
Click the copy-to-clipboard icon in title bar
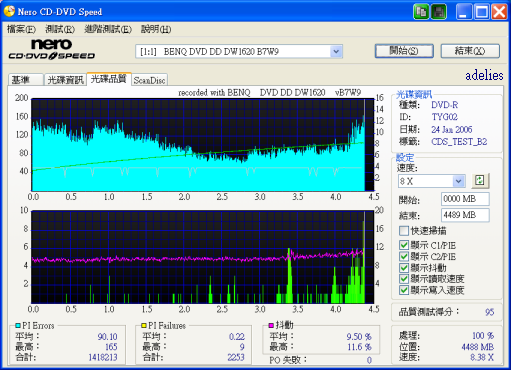421,12
